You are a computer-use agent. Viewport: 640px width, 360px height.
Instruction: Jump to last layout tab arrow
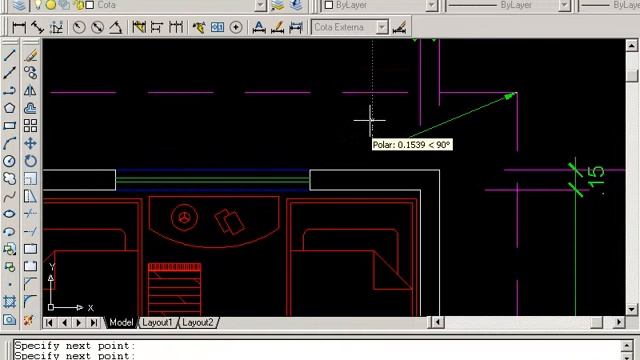point(94,322)
